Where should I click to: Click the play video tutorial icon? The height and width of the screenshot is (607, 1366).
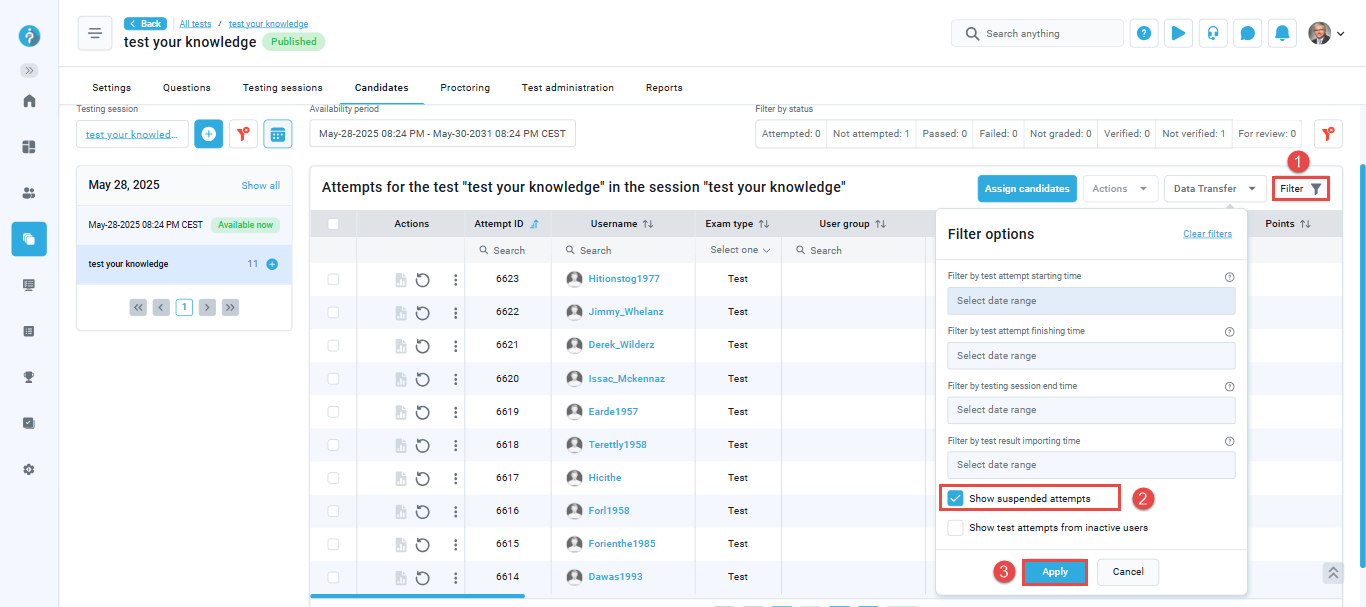[1178, 33]
